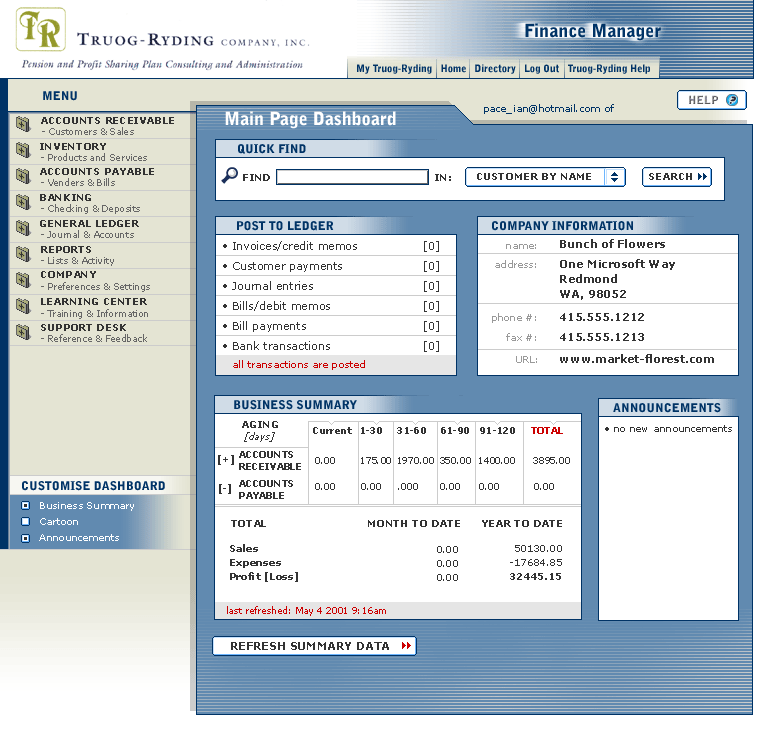Click the pace_ian@hotmail.com user text
The height and width of the screenshot is (740, 760).
pyautogui.click(x=541, y=109)
